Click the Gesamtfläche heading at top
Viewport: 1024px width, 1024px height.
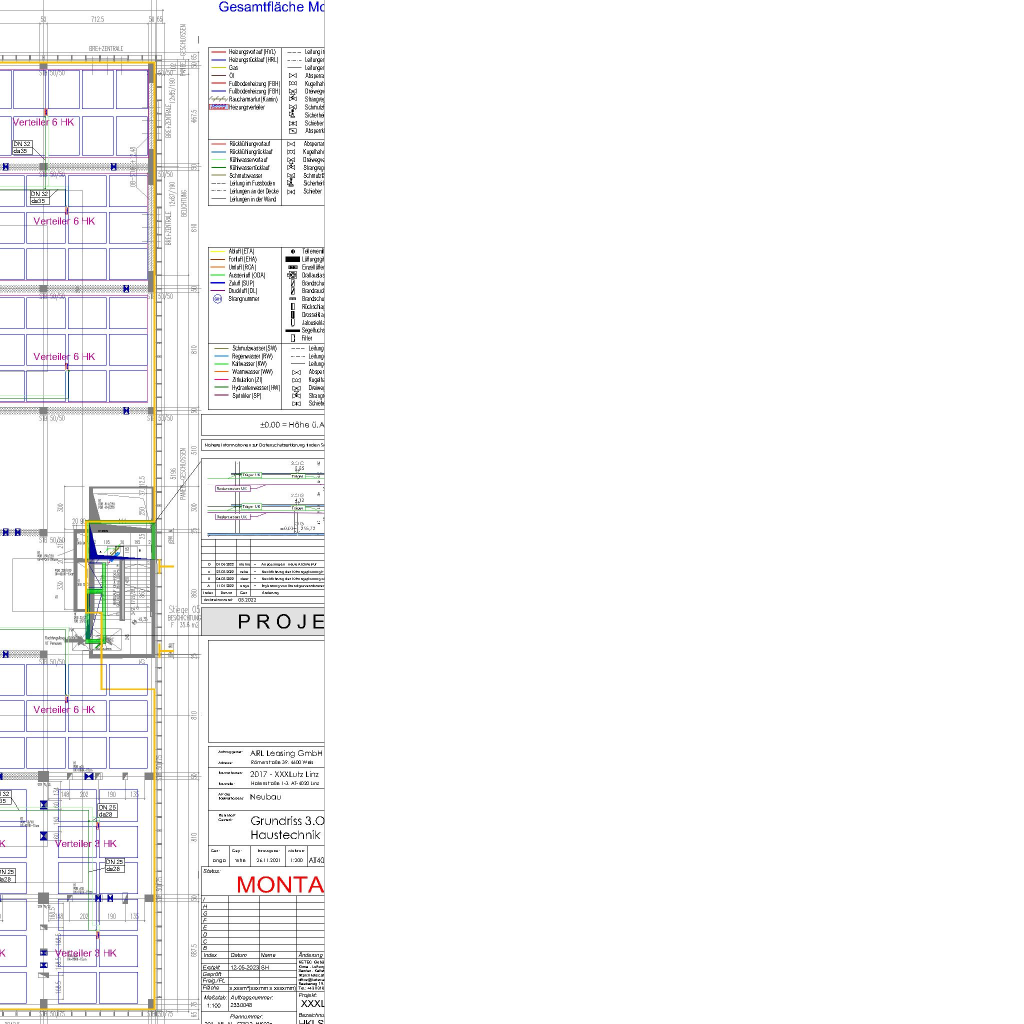270,7
